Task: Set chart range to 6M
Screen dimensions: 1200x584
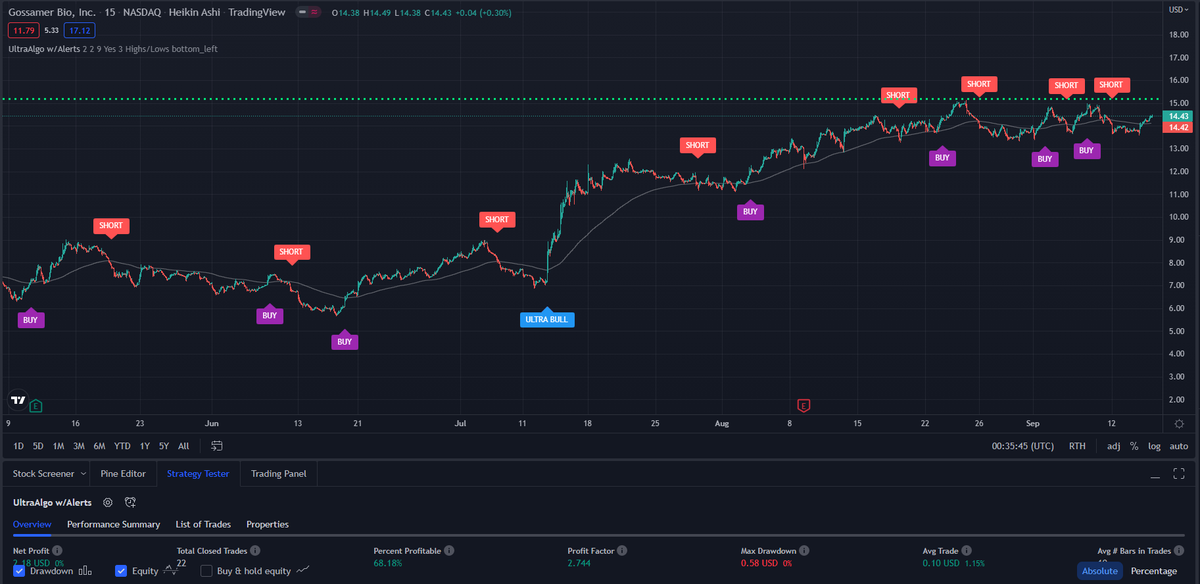Action: (99, 446)
